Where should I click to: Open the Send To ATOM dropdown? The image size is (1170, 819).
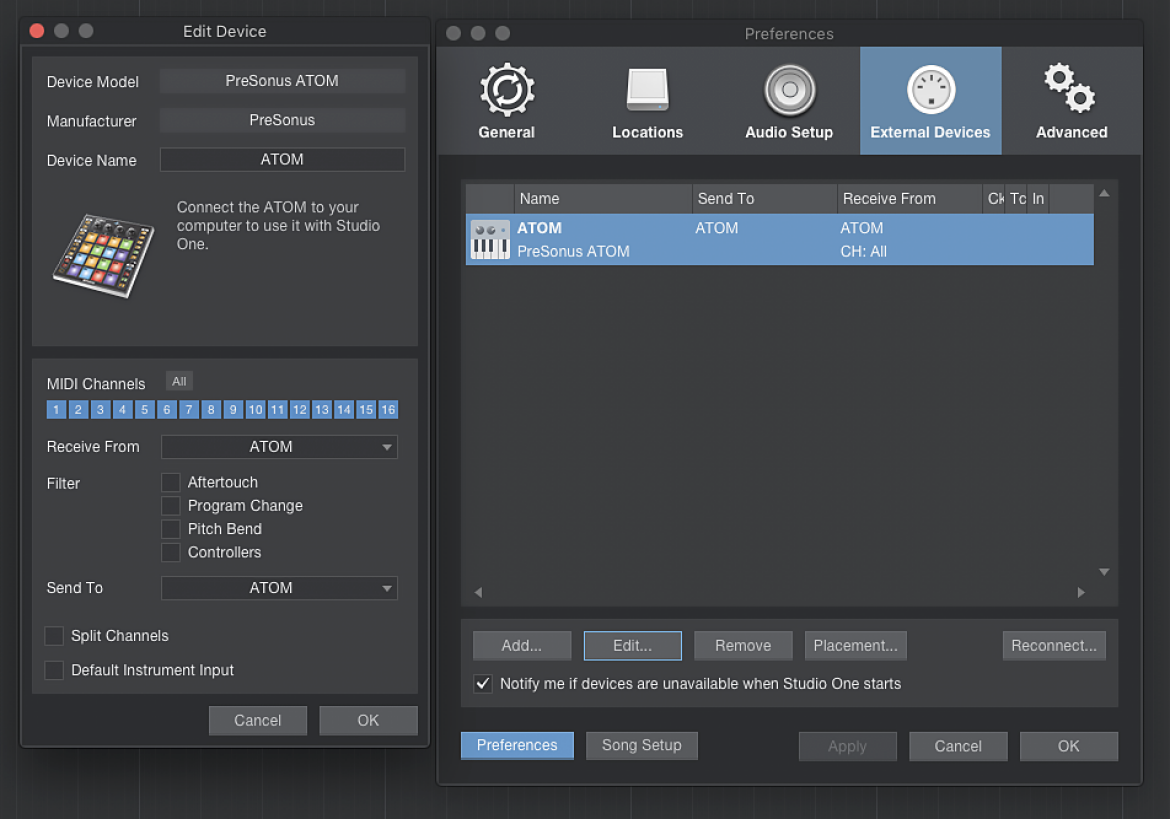pos(279,588)
